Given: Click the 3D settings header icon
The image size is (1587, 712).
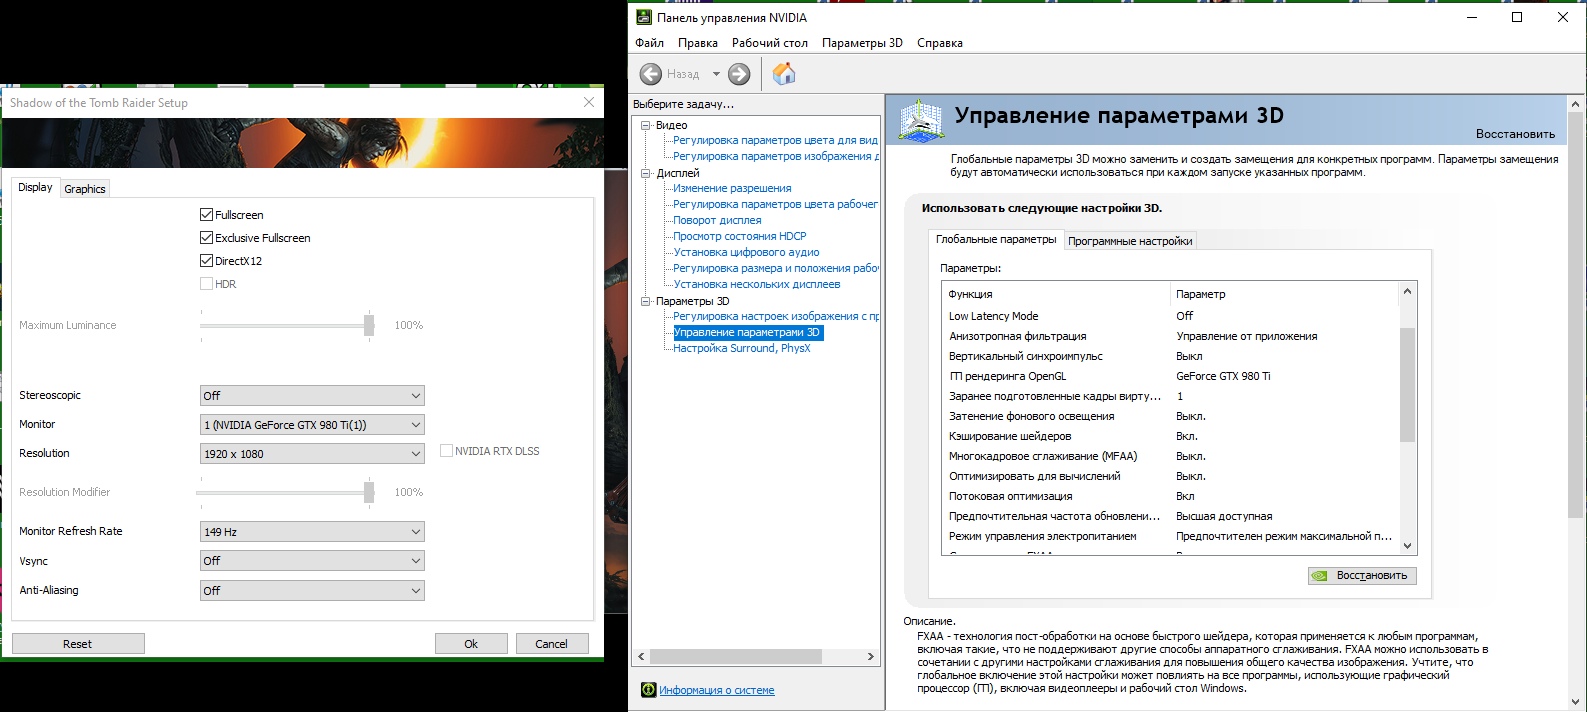Looking at the screenshot, I should click(x=921, y=120).
